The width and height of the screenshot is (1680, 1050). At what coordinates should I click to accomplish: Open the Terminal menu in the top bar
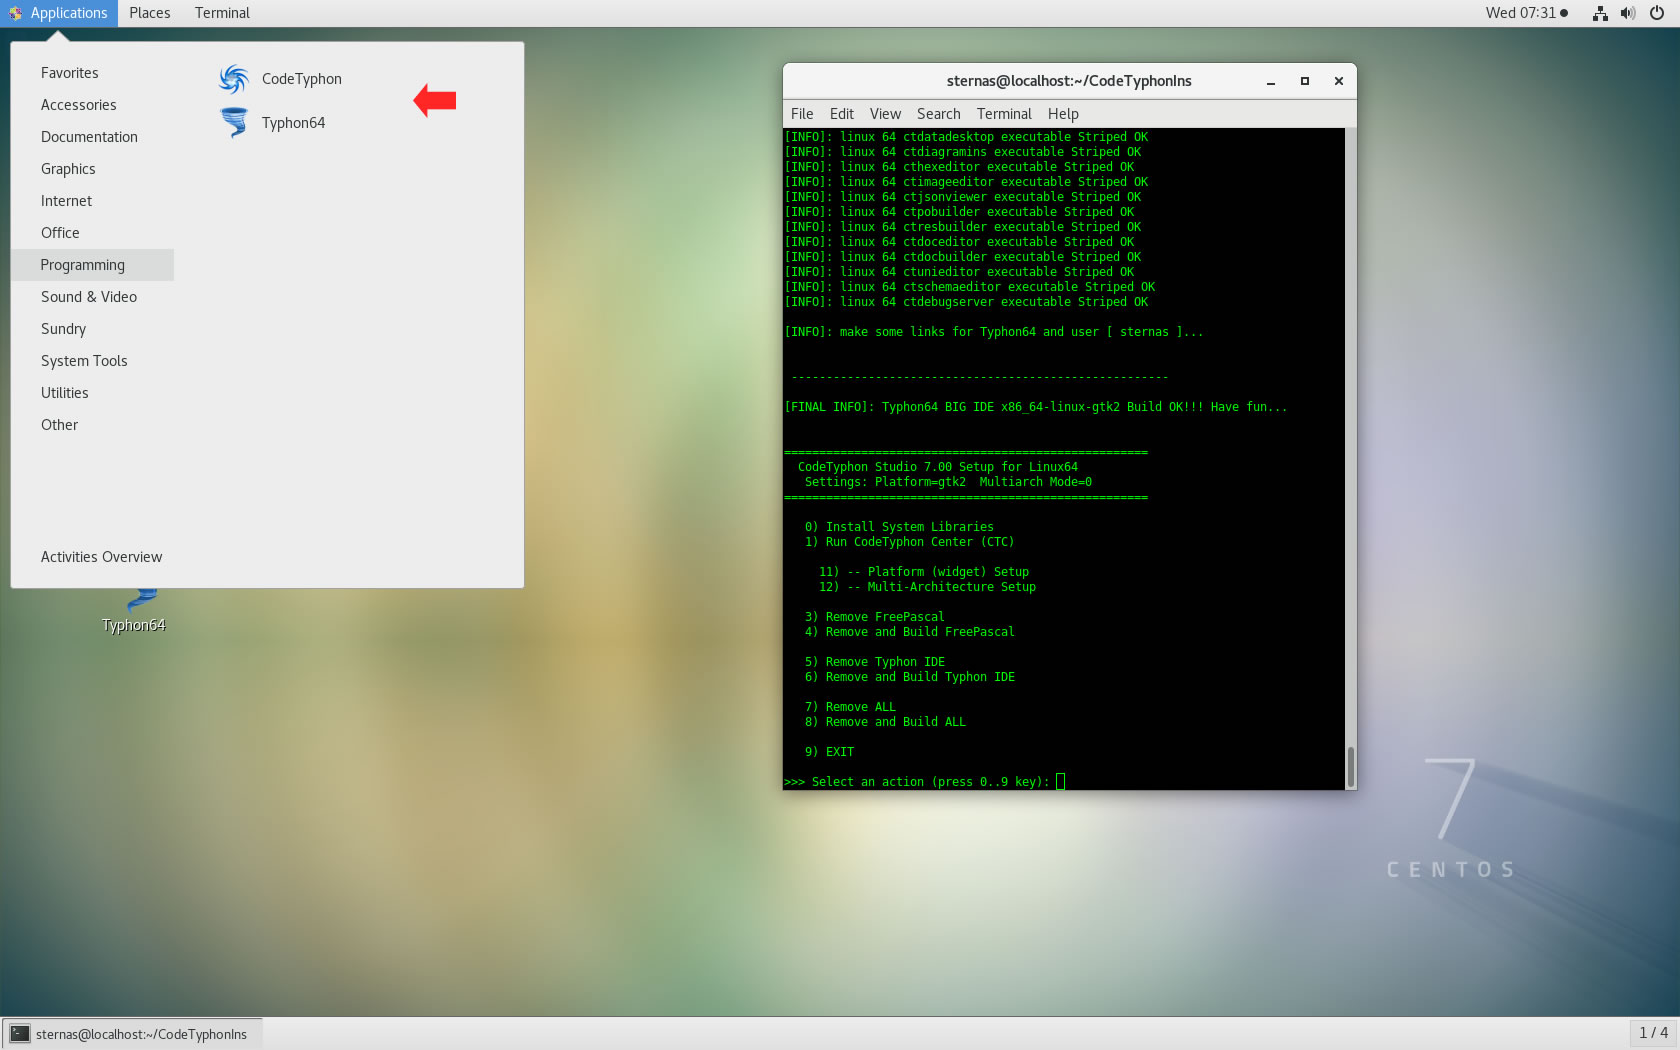tap(222, 13)
